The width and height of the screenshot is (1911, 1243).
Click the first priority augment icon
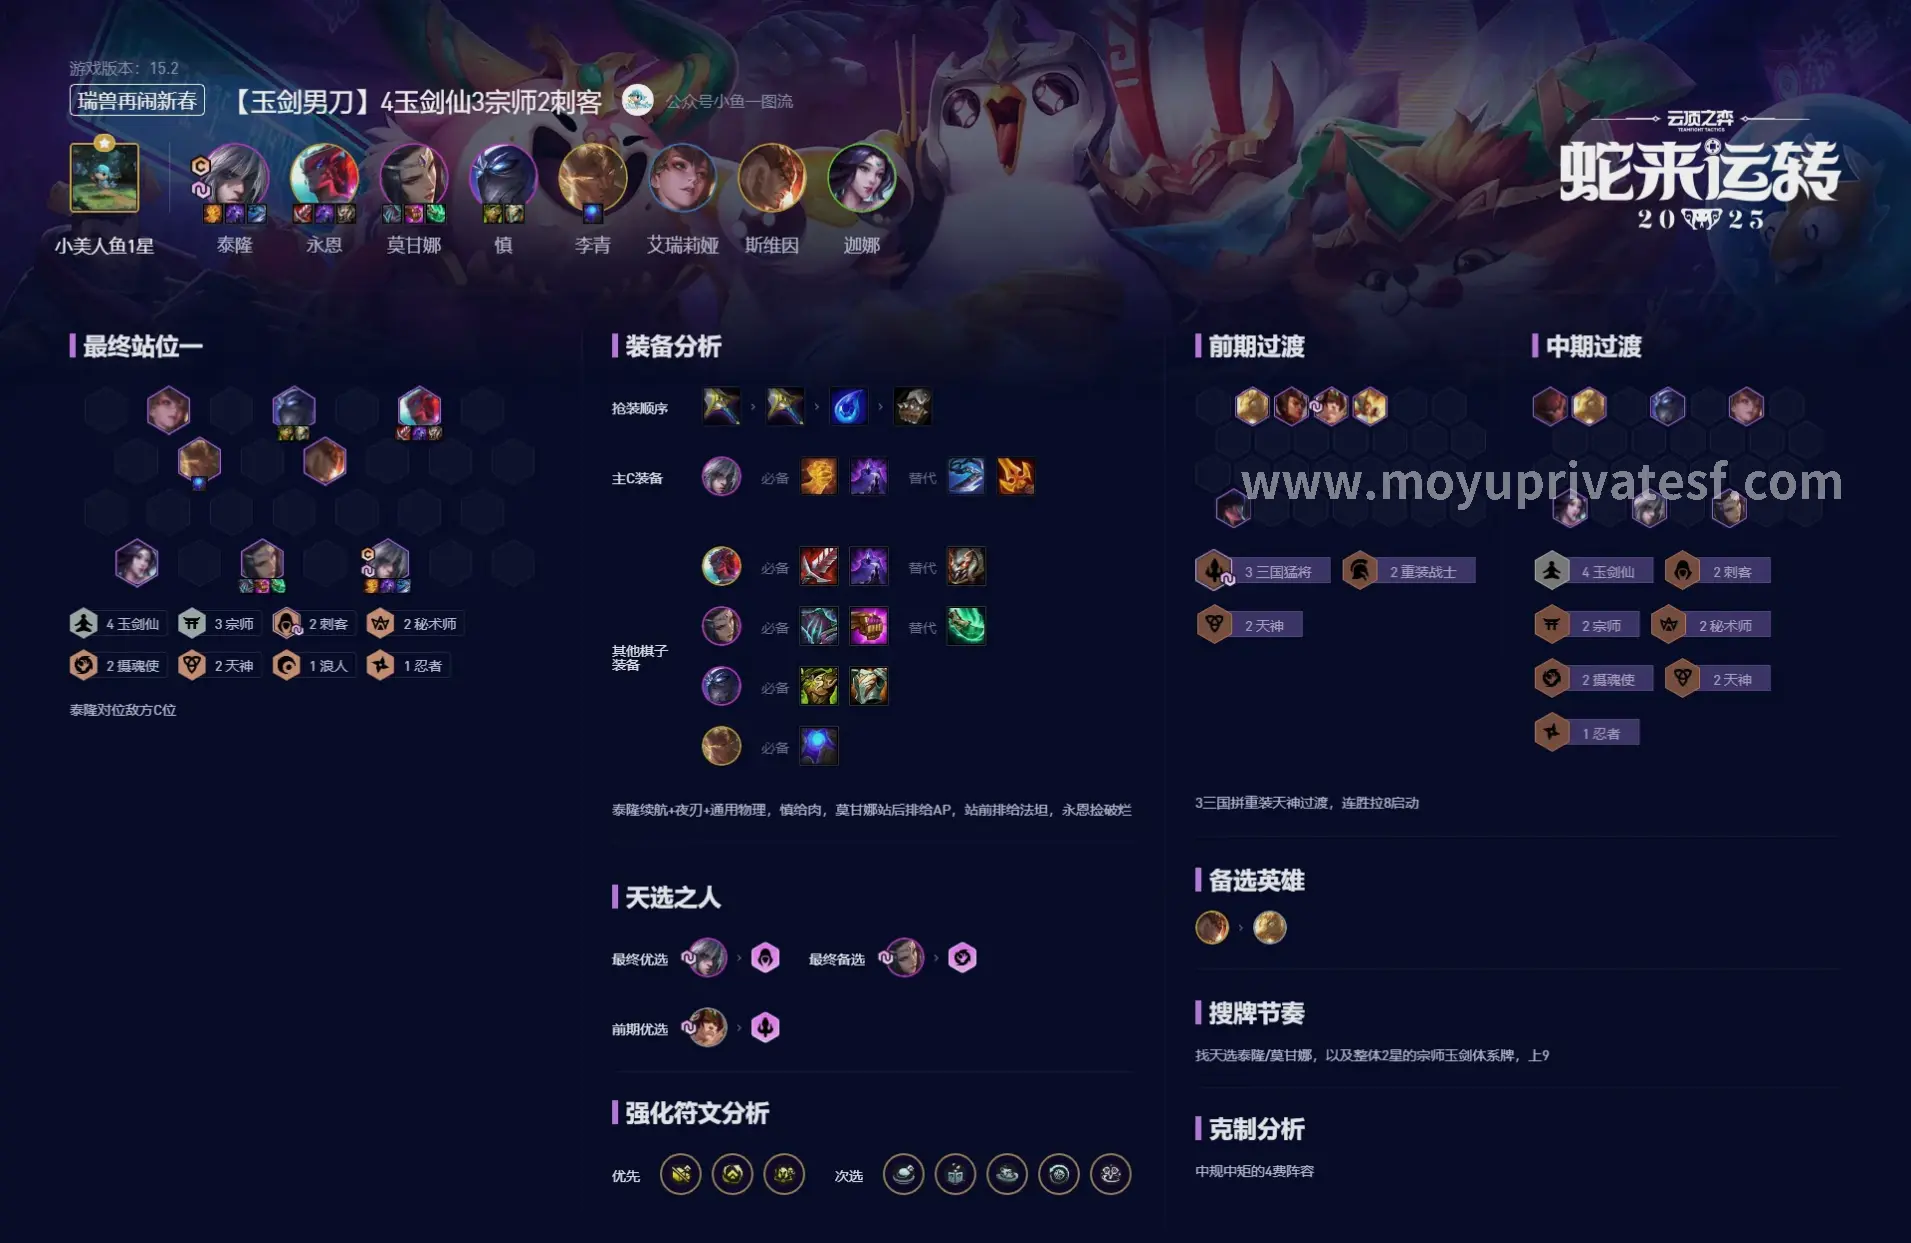681,1174
